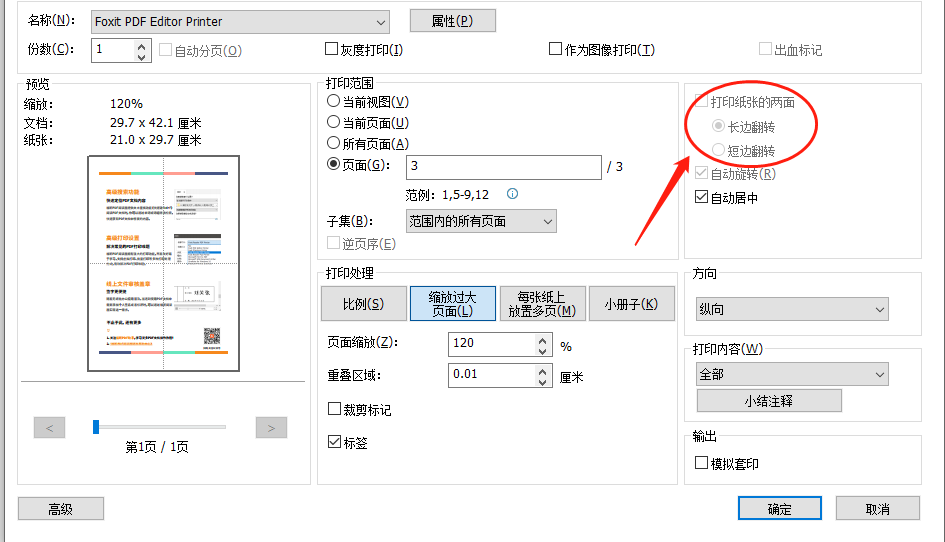Go to next preview page
Image resolution: width=945 pixels, height=542 pixels.
[x=271, y=427]
